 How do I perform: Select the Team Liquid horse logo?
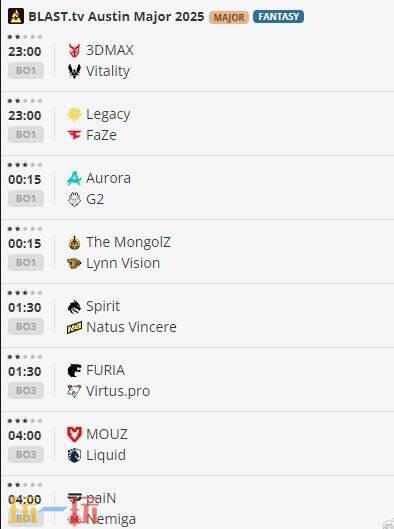click(x=74, y=455)
